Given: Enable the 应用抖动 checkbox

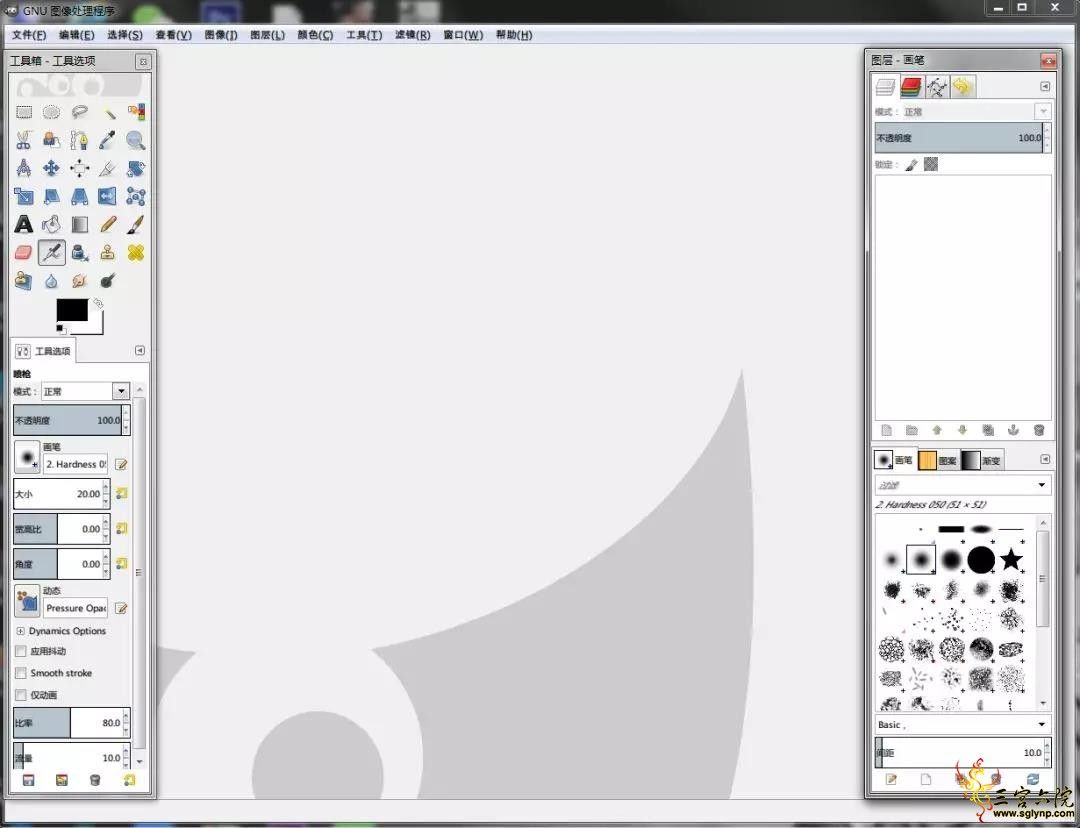Looking at the screenshot, I should (21, 651).
